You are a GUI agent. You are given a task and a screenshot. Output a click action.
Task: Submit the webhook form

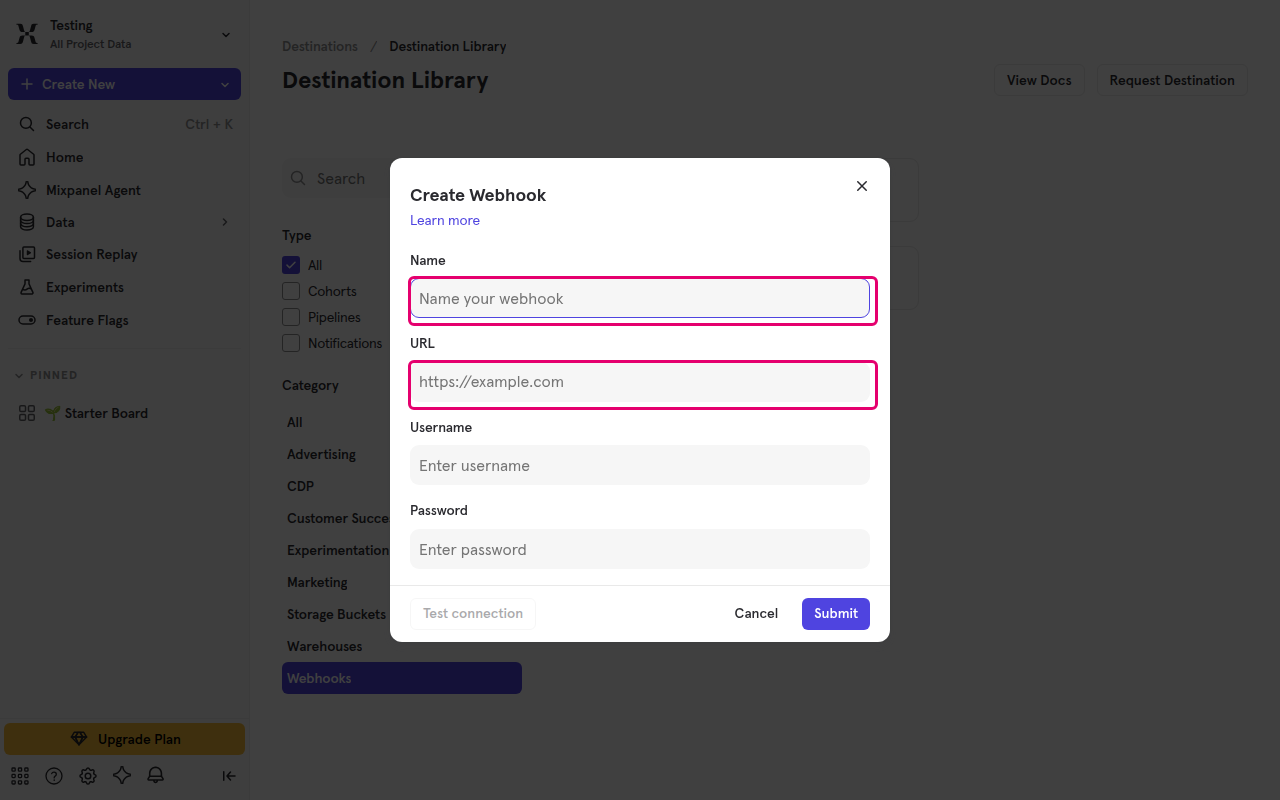click(x=836, y=614)
